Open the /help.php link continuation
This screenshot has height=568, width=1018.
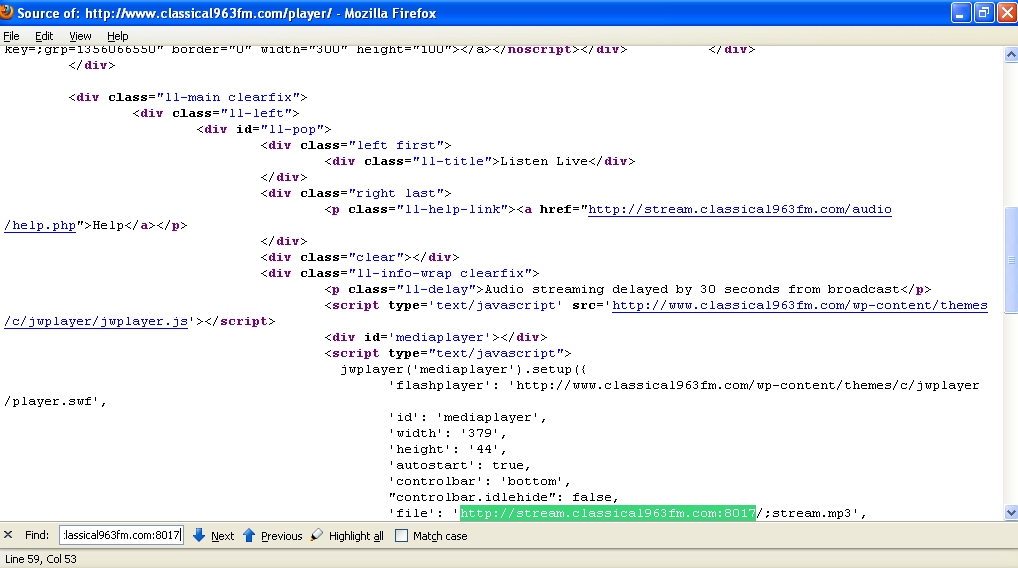coord(40,225)
